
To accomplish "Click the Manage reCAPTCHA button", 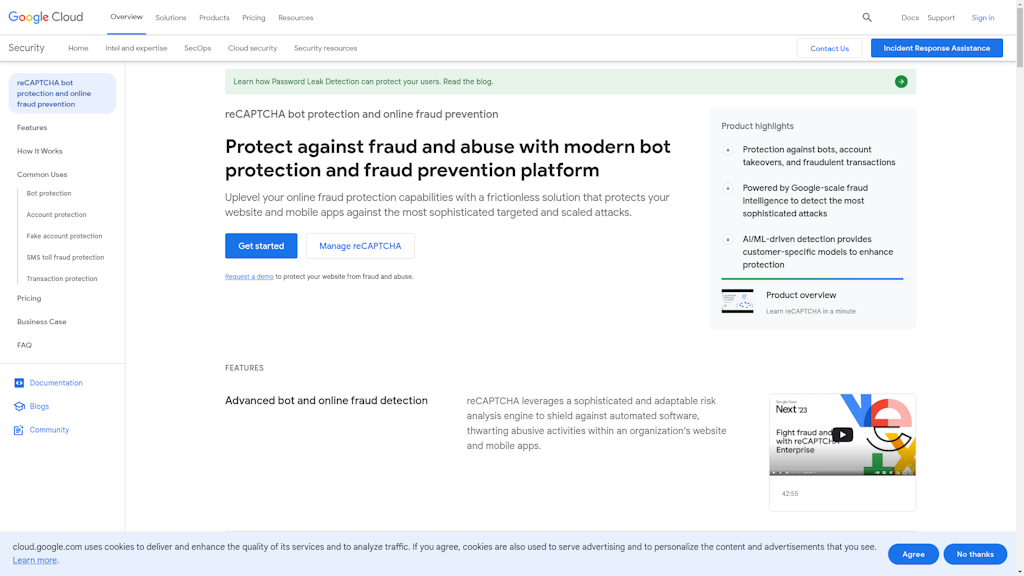I will point(360,246).
